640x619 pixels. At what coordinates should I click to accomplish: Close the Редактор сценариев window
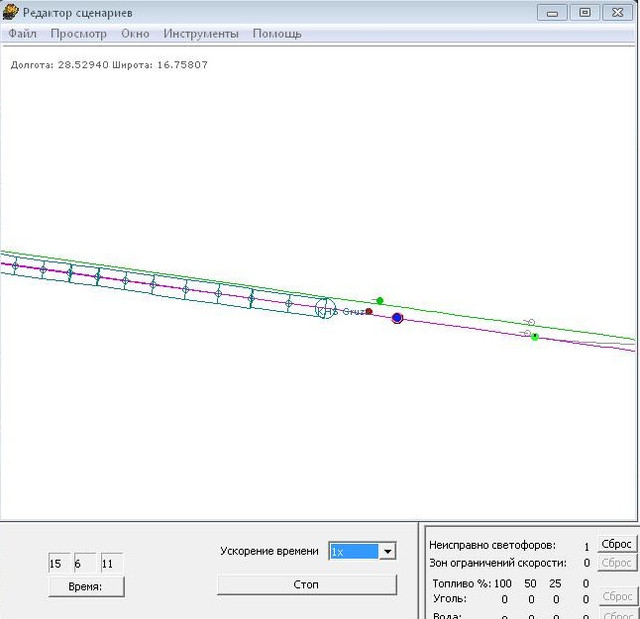pyautogui.click(x=617, y=13)
